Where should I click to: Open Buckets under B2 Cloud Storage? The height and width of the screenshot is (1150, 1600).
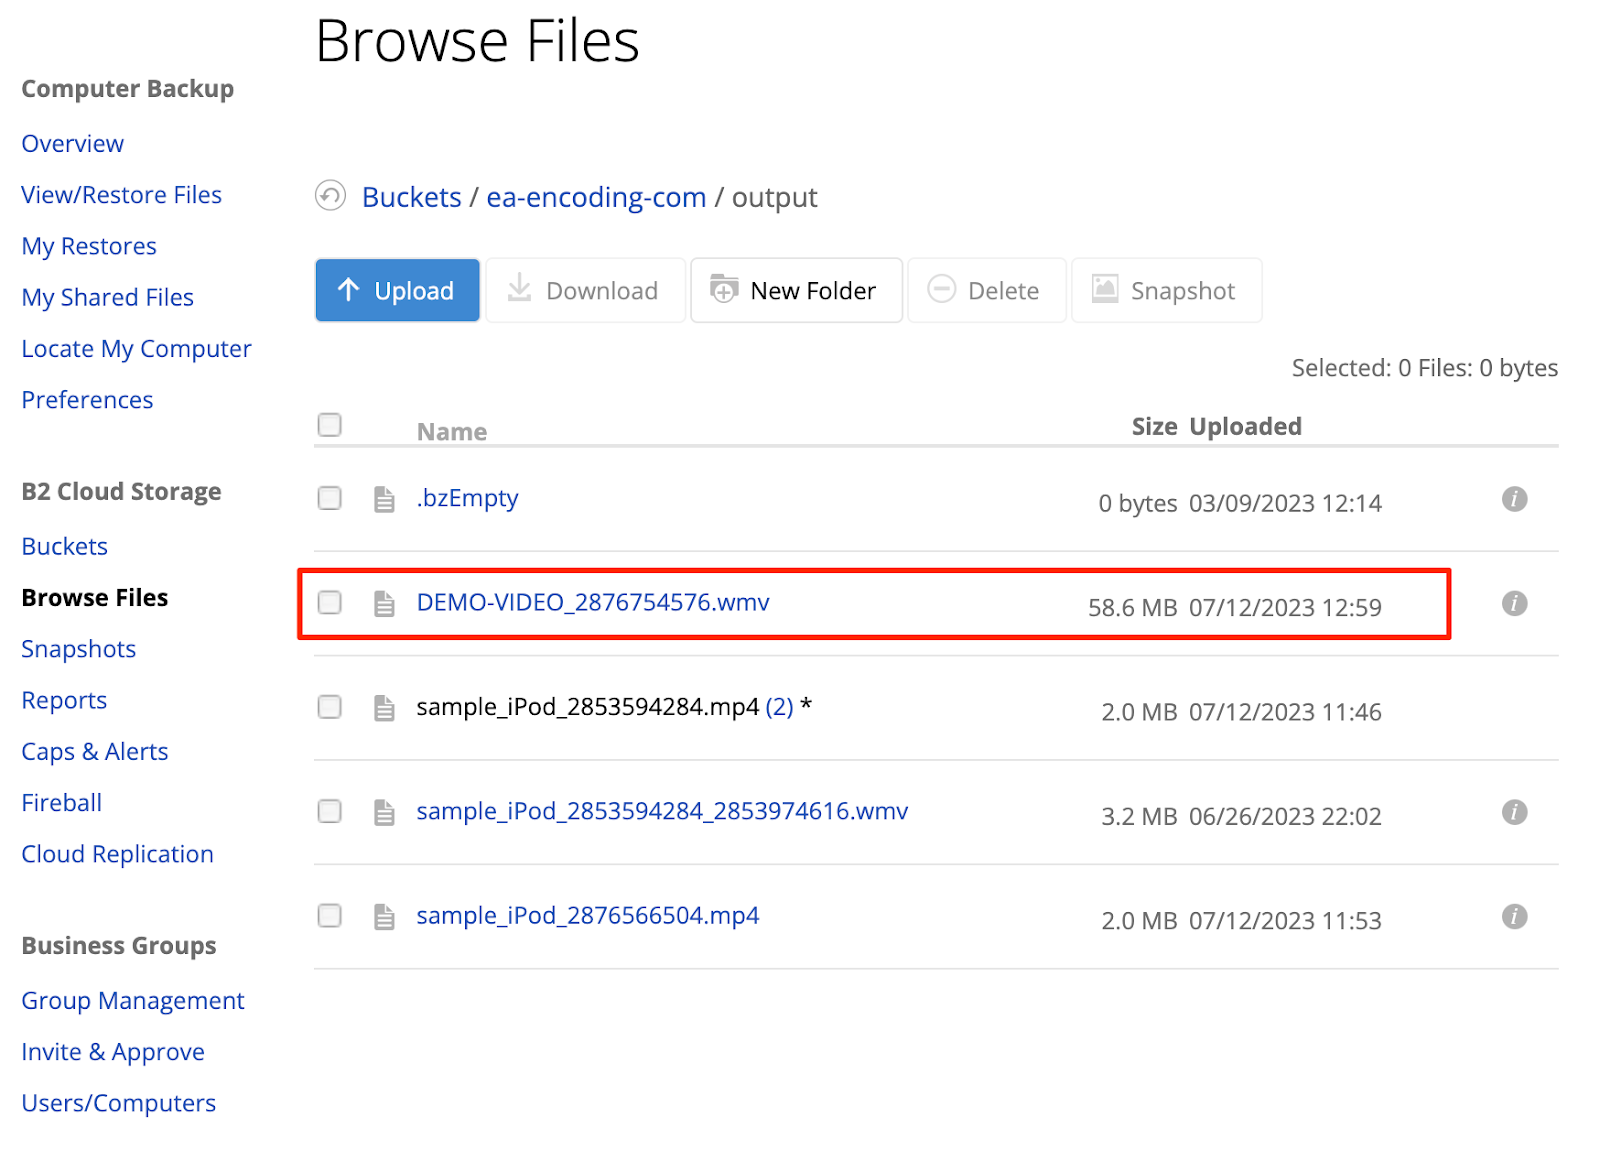point(65,547)
